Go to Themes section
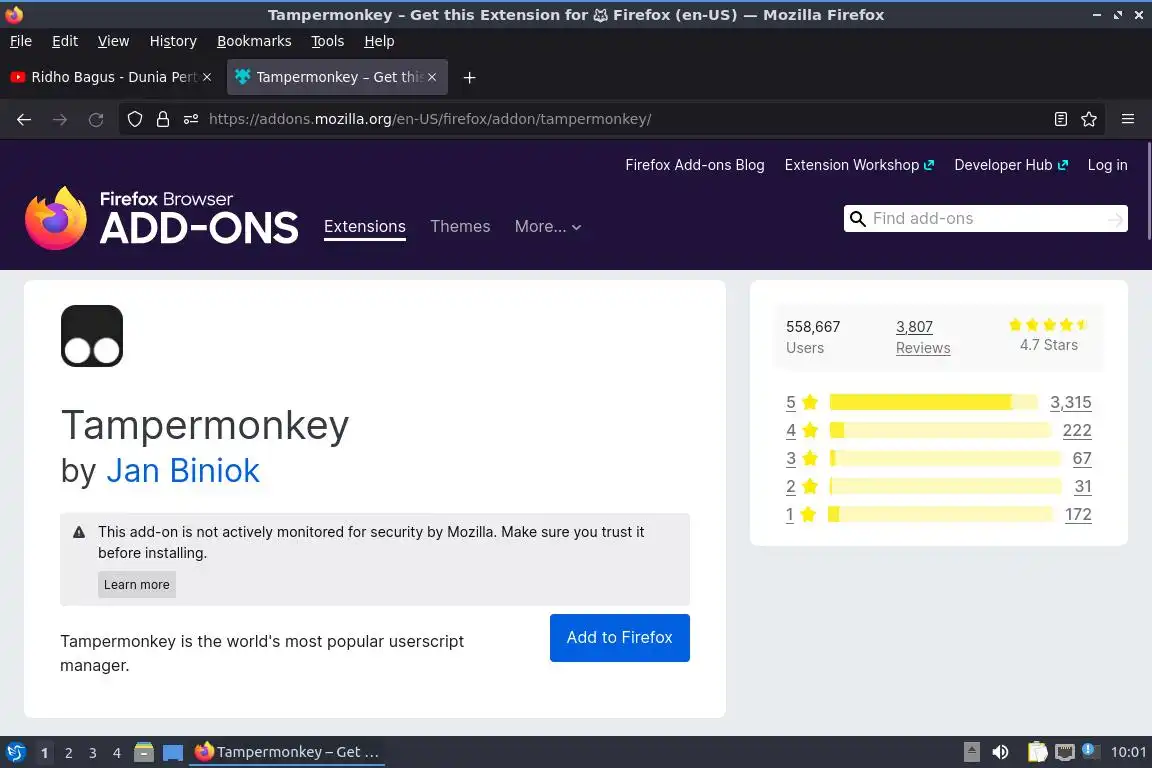Viewport: 1152px width, 768px height. point(460,226)
